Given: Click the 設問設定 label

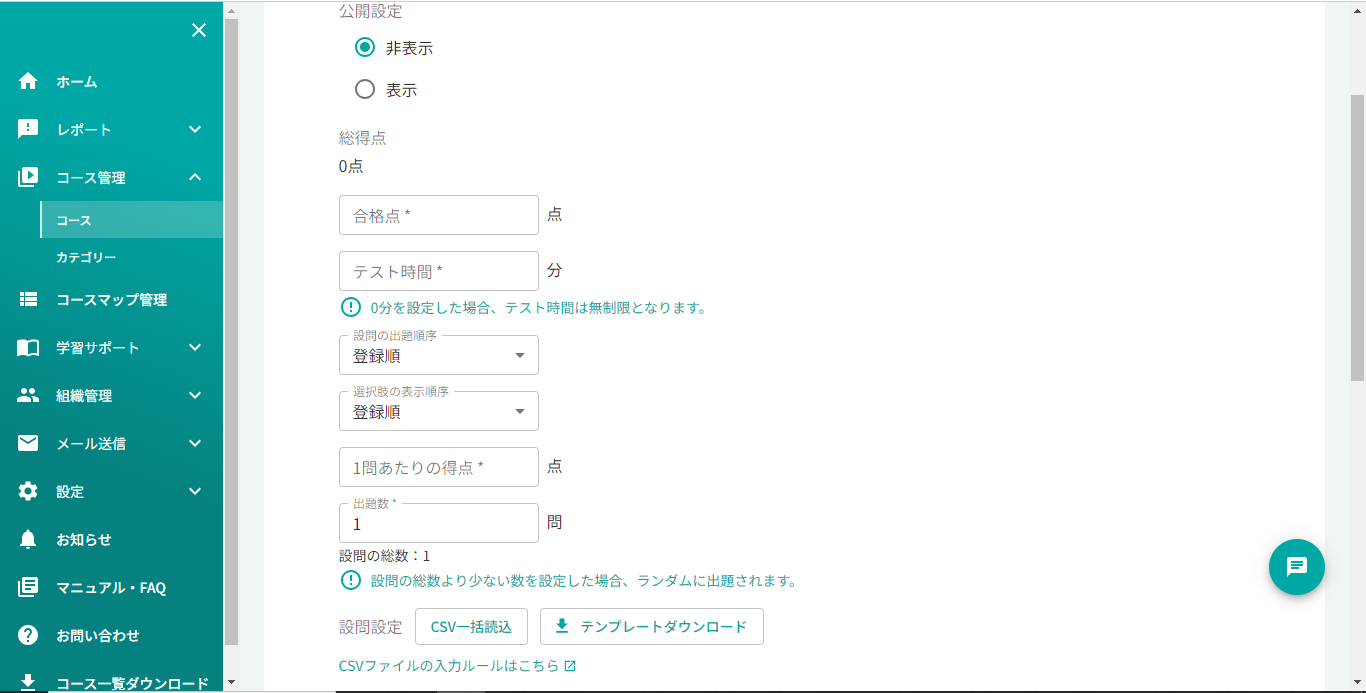Looking at the screenshot, I should click(x=371, y=627).
